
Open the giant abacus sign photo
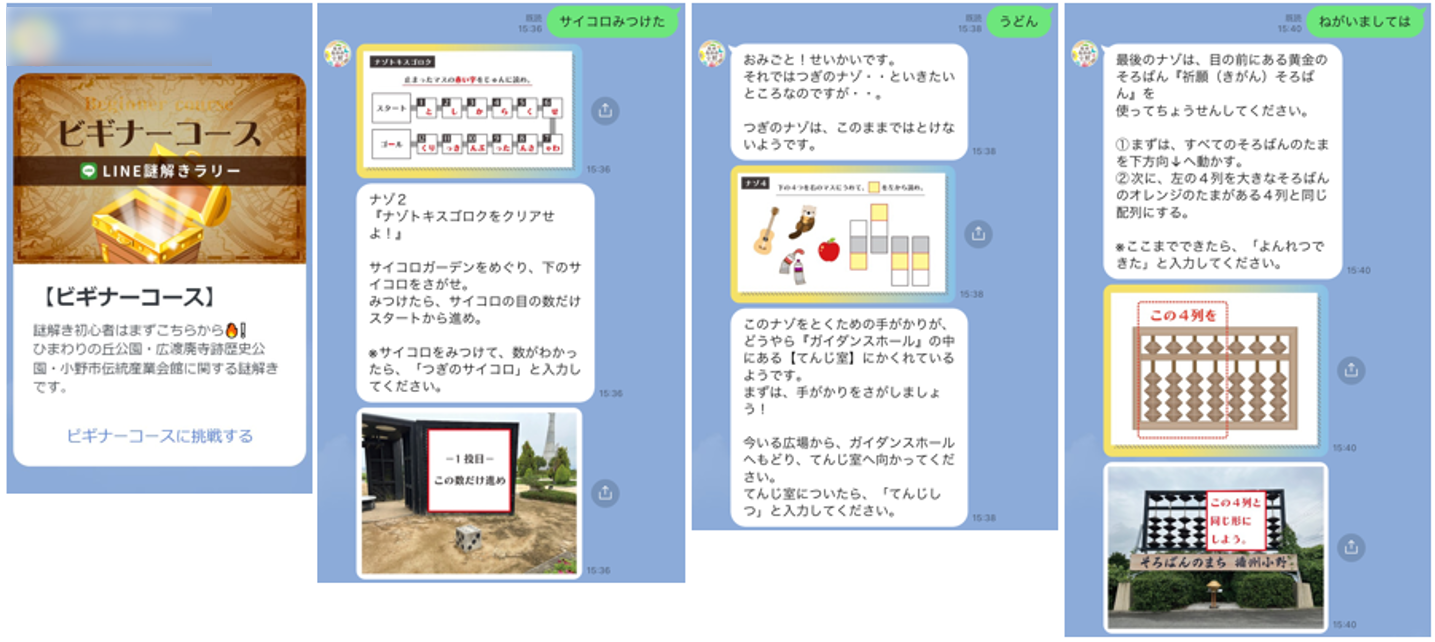click(x=1215, y=547)
